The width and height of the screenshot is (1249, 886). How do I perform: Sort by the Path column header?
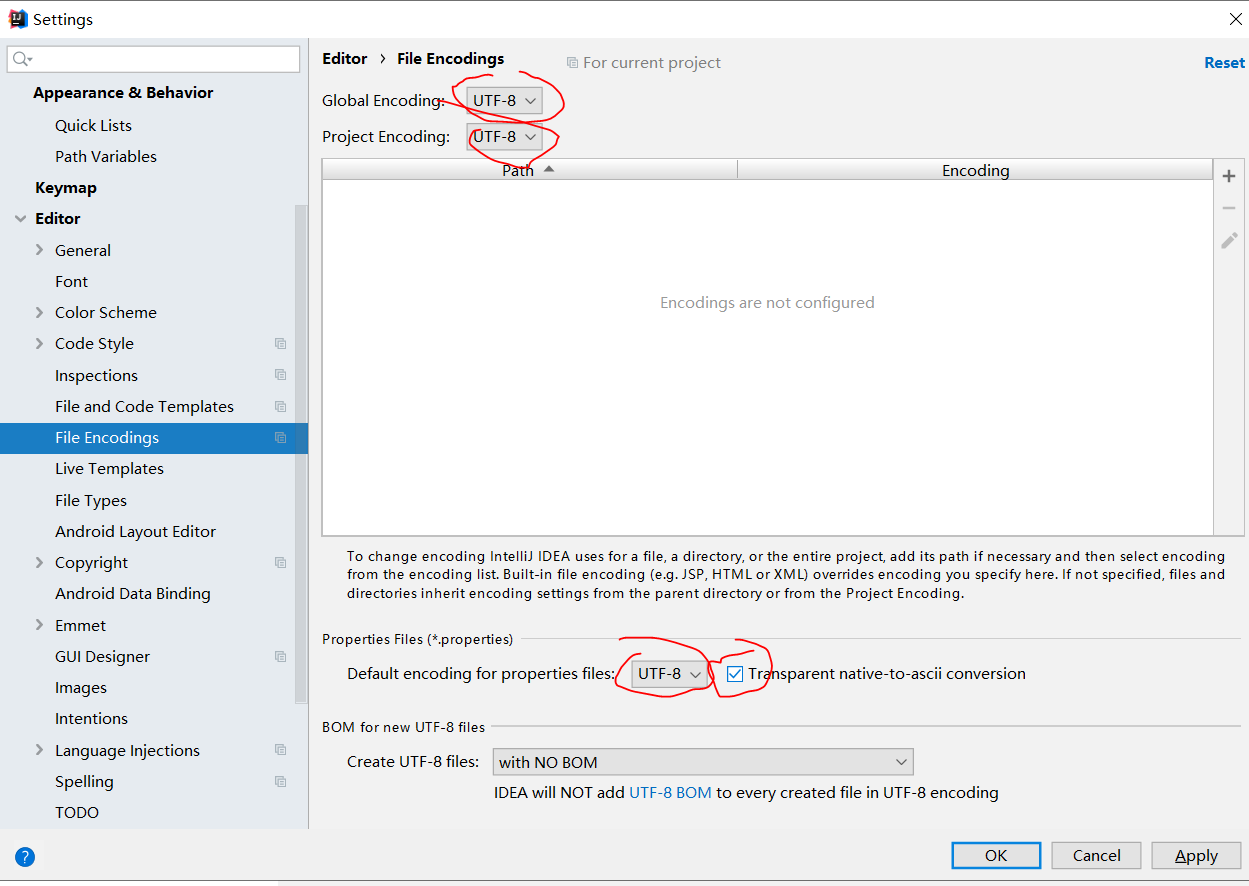[529, 170]
